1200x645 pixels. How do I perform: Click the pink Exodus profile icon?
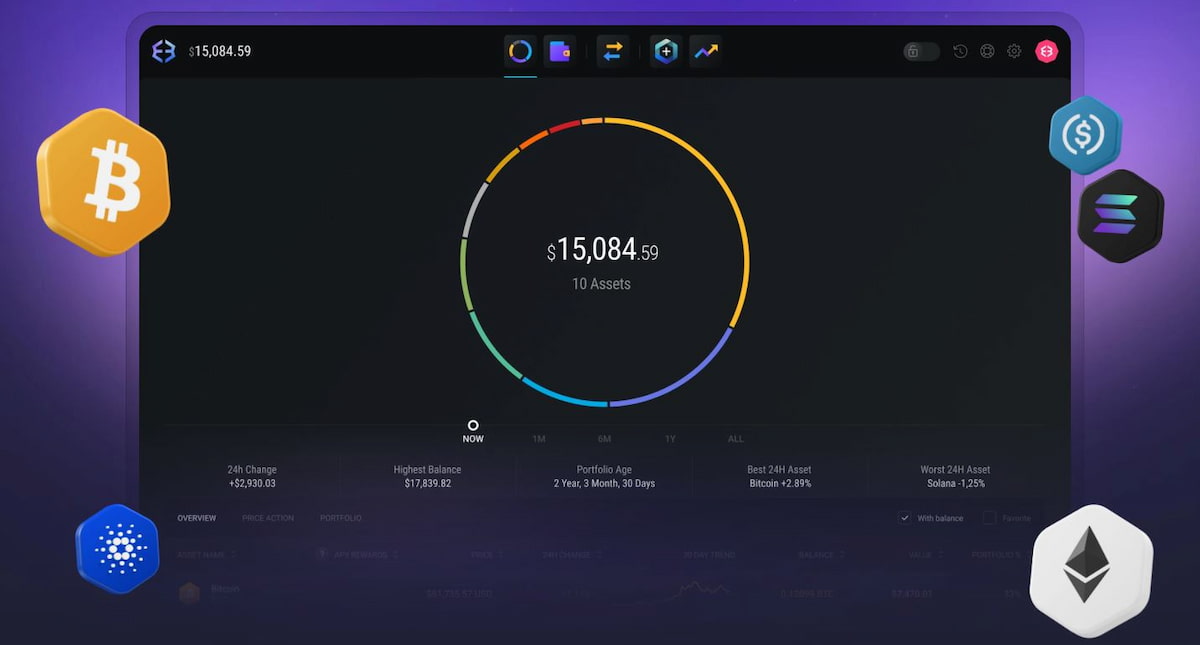coord(1046,51)
